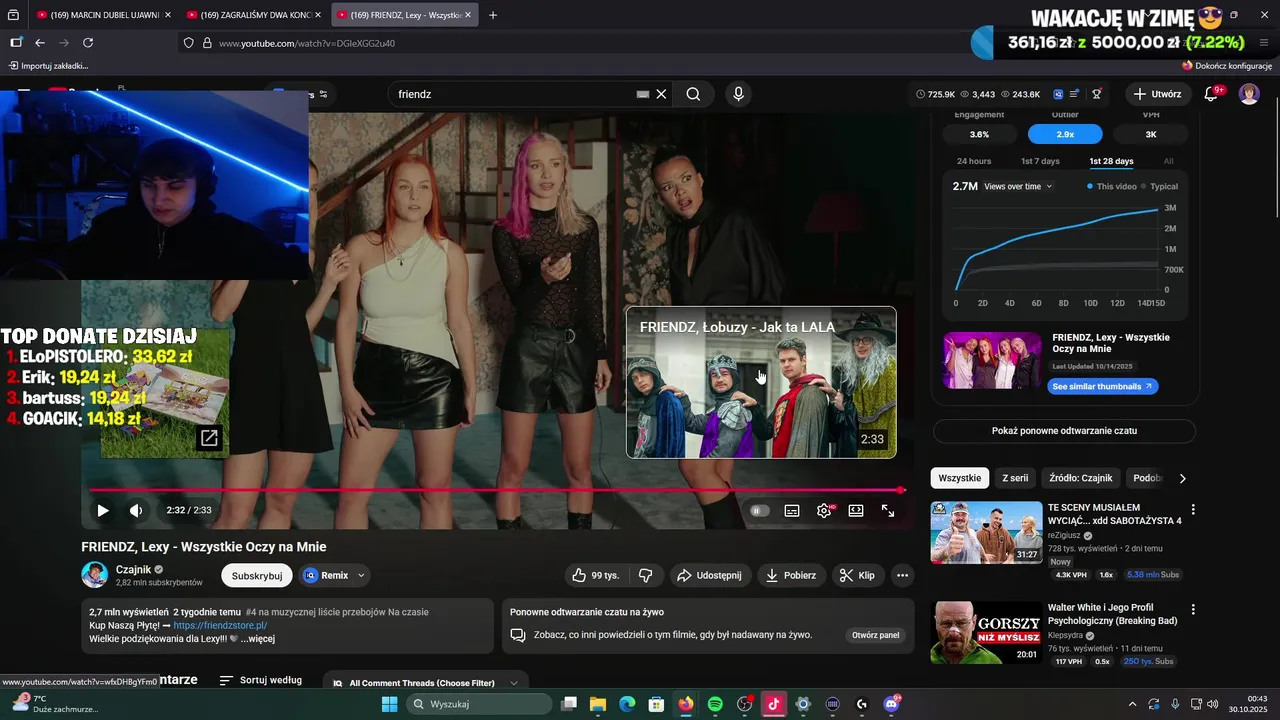Screen dimensions: 1280x720
Task: Click the Pobierz download button
Action: (791, 575)
